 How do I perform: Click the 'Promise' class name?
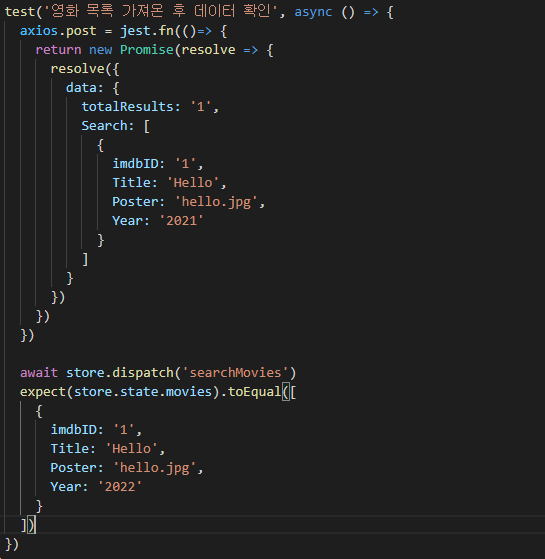pos(147,50)
